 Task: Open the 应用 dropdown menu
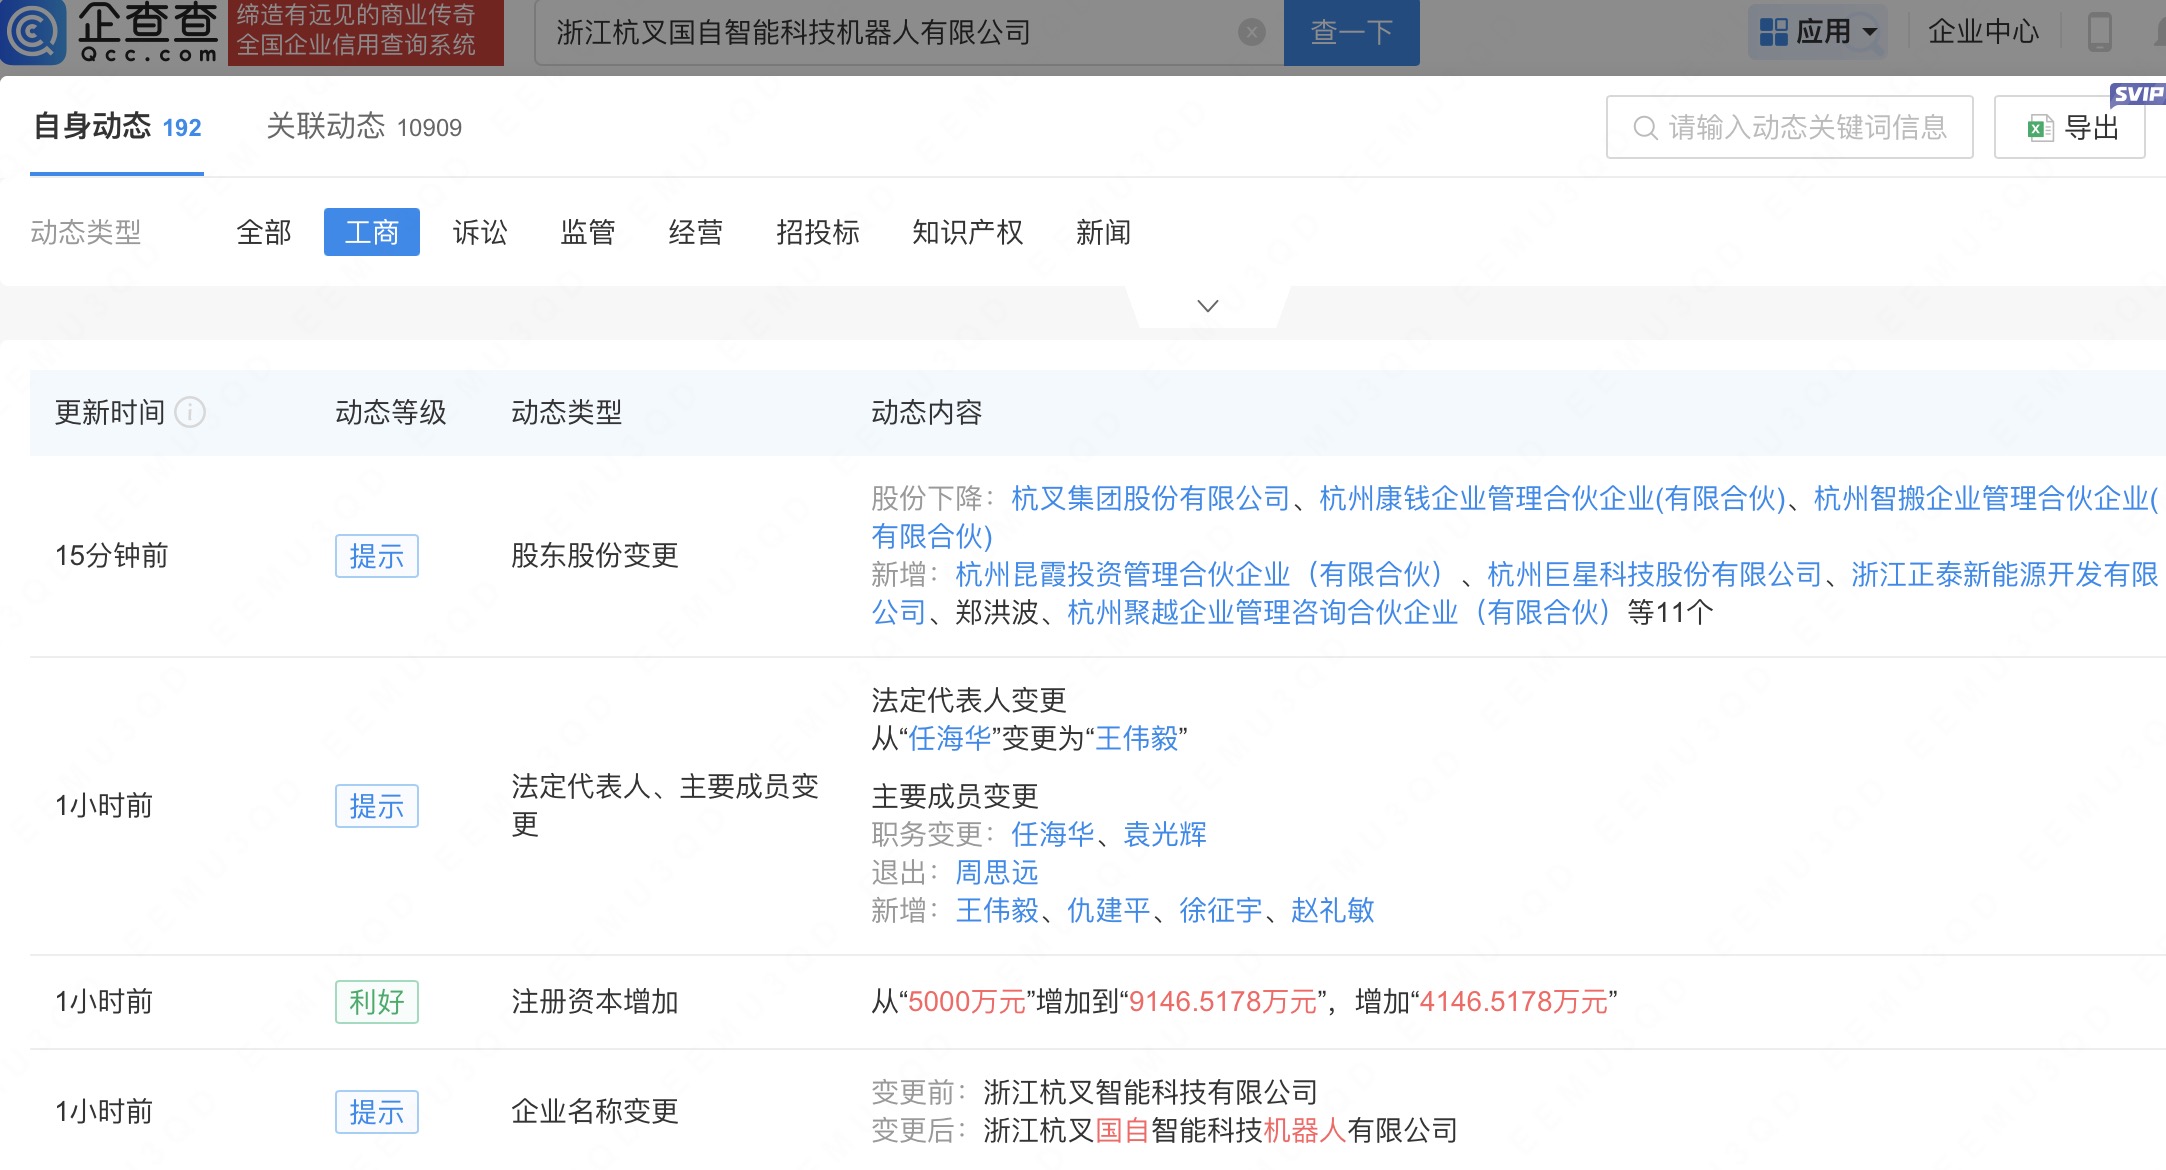[x=1818, y=32]
